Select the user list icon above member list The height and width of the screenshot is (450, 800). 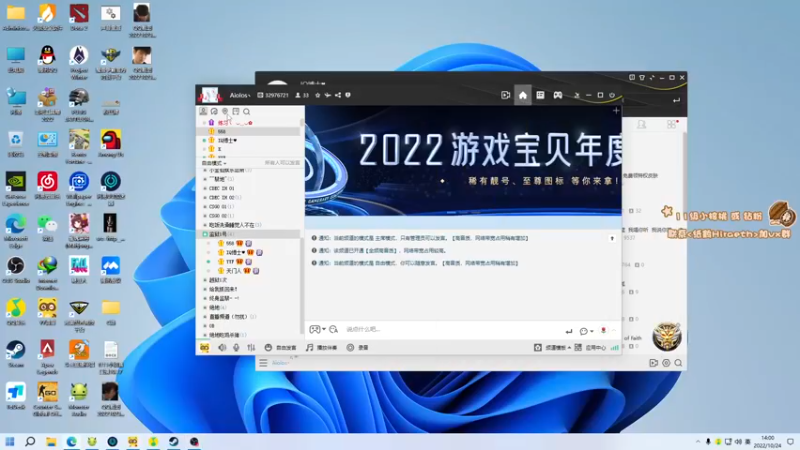[x=203, y=111]
